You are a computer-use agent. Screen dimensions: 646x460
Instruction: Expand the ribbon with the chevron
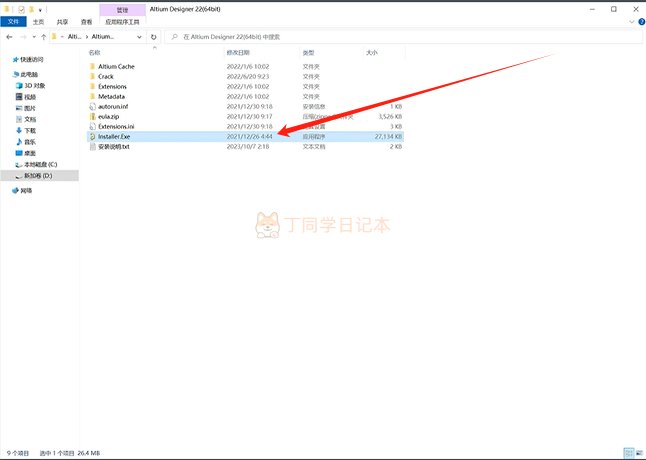click(632, 21)
